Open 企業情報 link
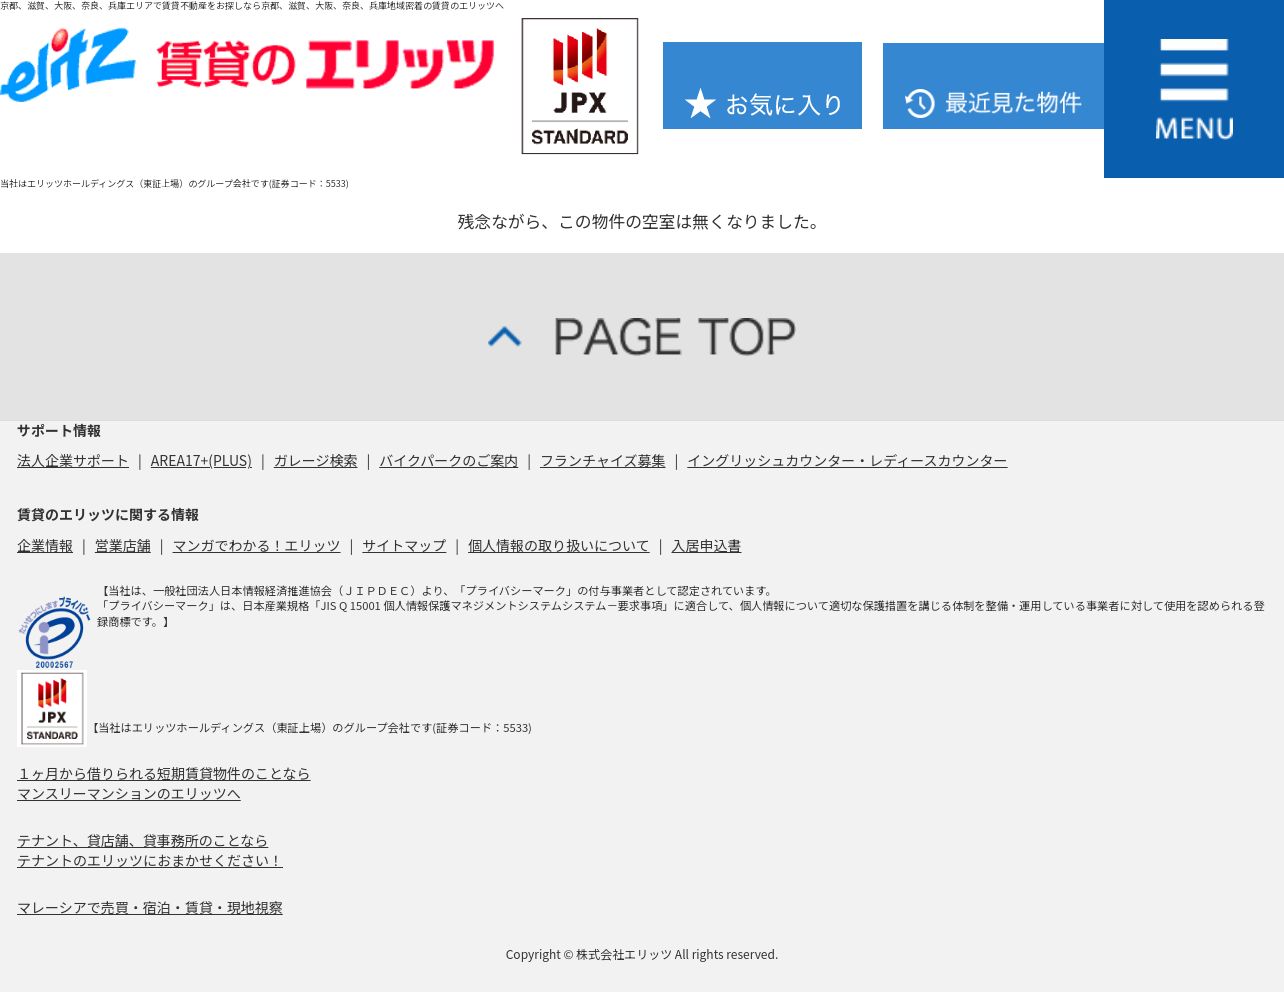 pyautogui.click(x=45, y=545)
